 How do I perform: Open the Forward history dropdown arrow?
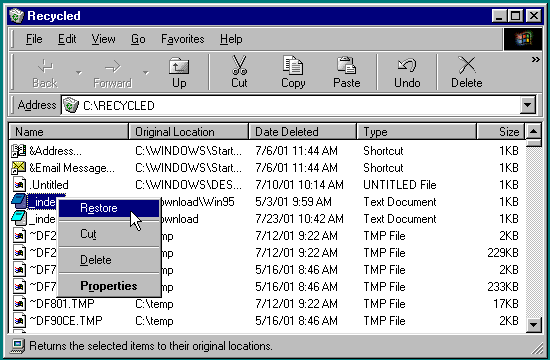pyautogui.click(x=146, y=73)
